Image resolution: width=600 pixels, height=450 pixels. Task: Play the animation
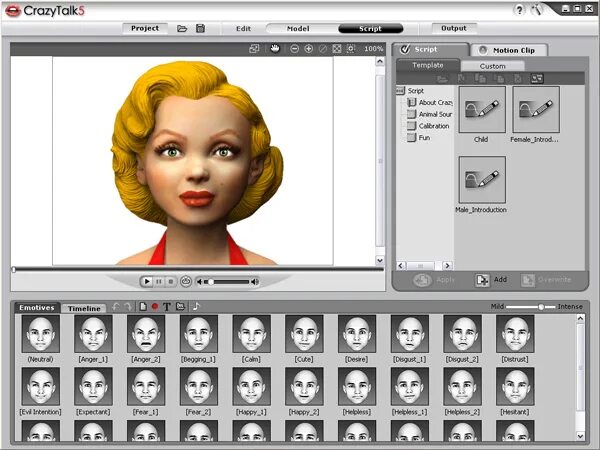[x=146, y=282]
